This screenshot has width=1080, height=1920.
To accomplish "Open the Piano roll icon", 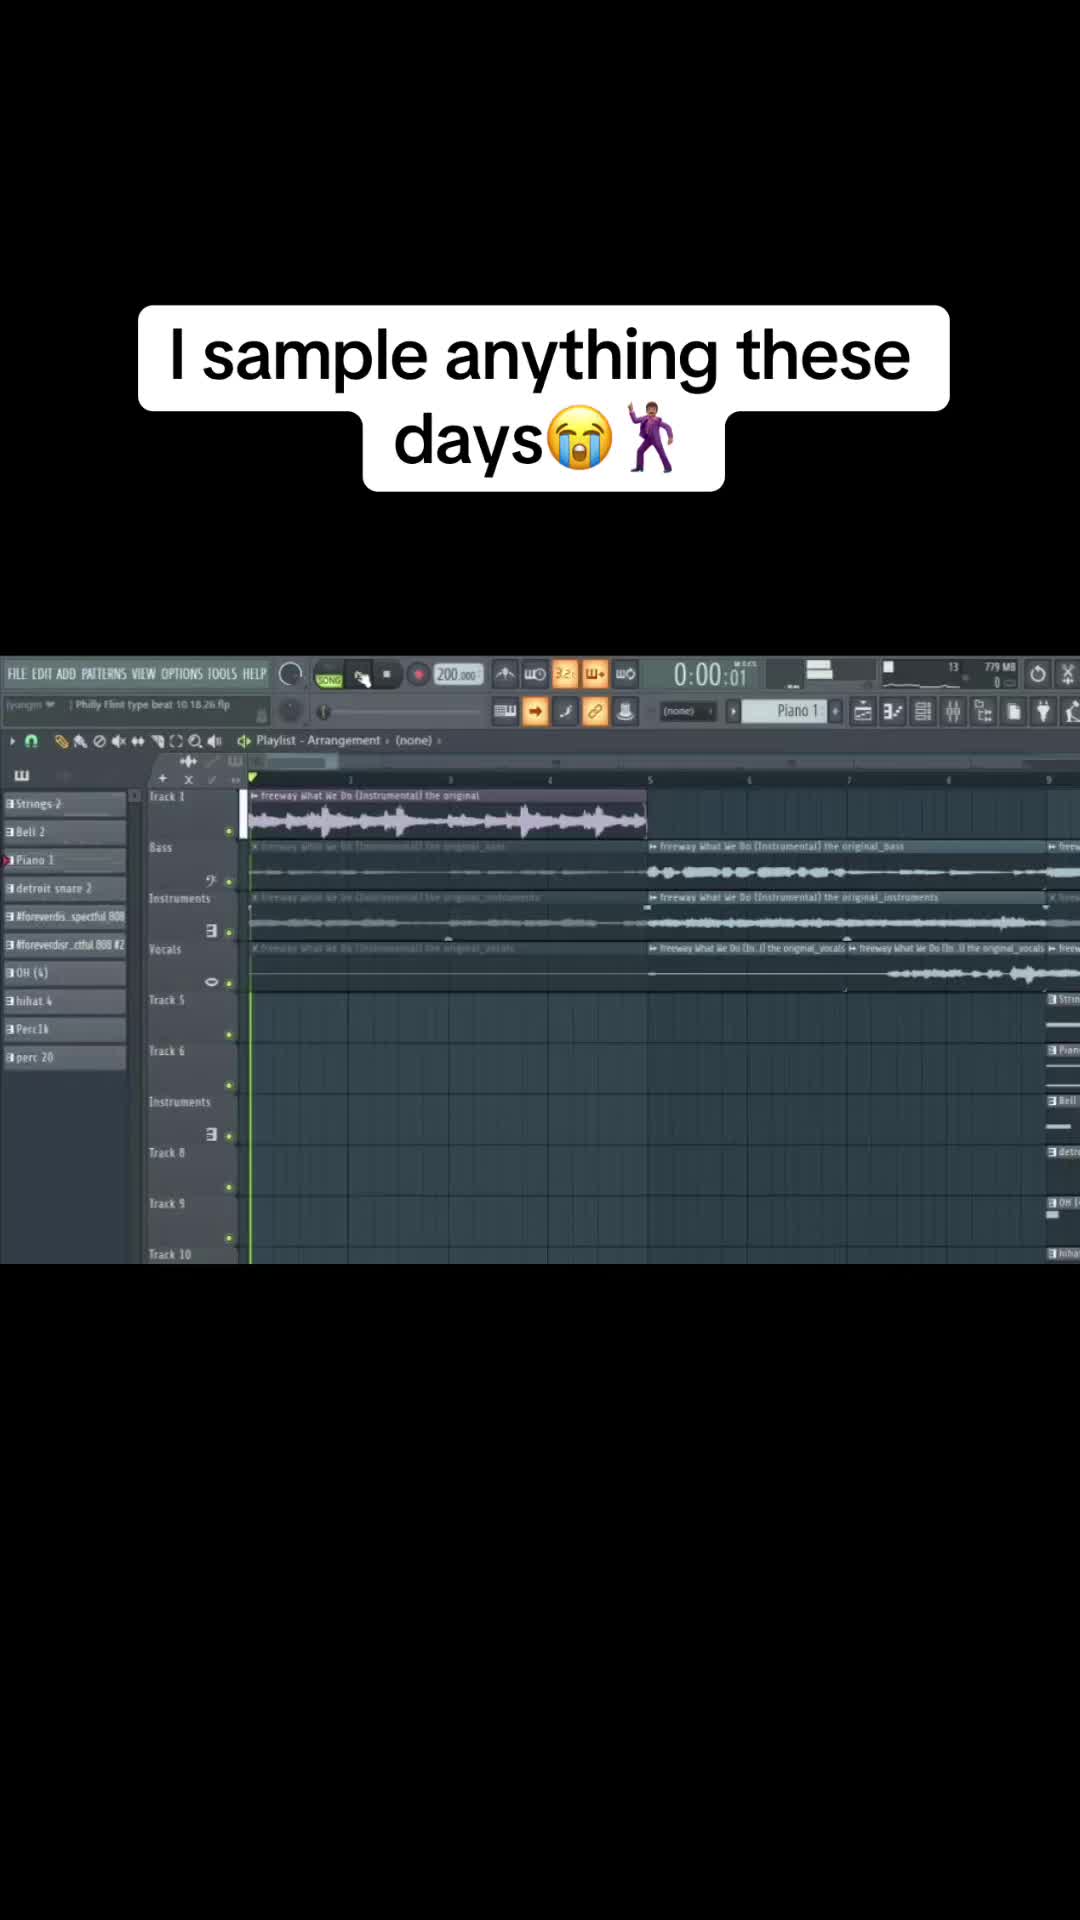I will (x=892, y=711).
